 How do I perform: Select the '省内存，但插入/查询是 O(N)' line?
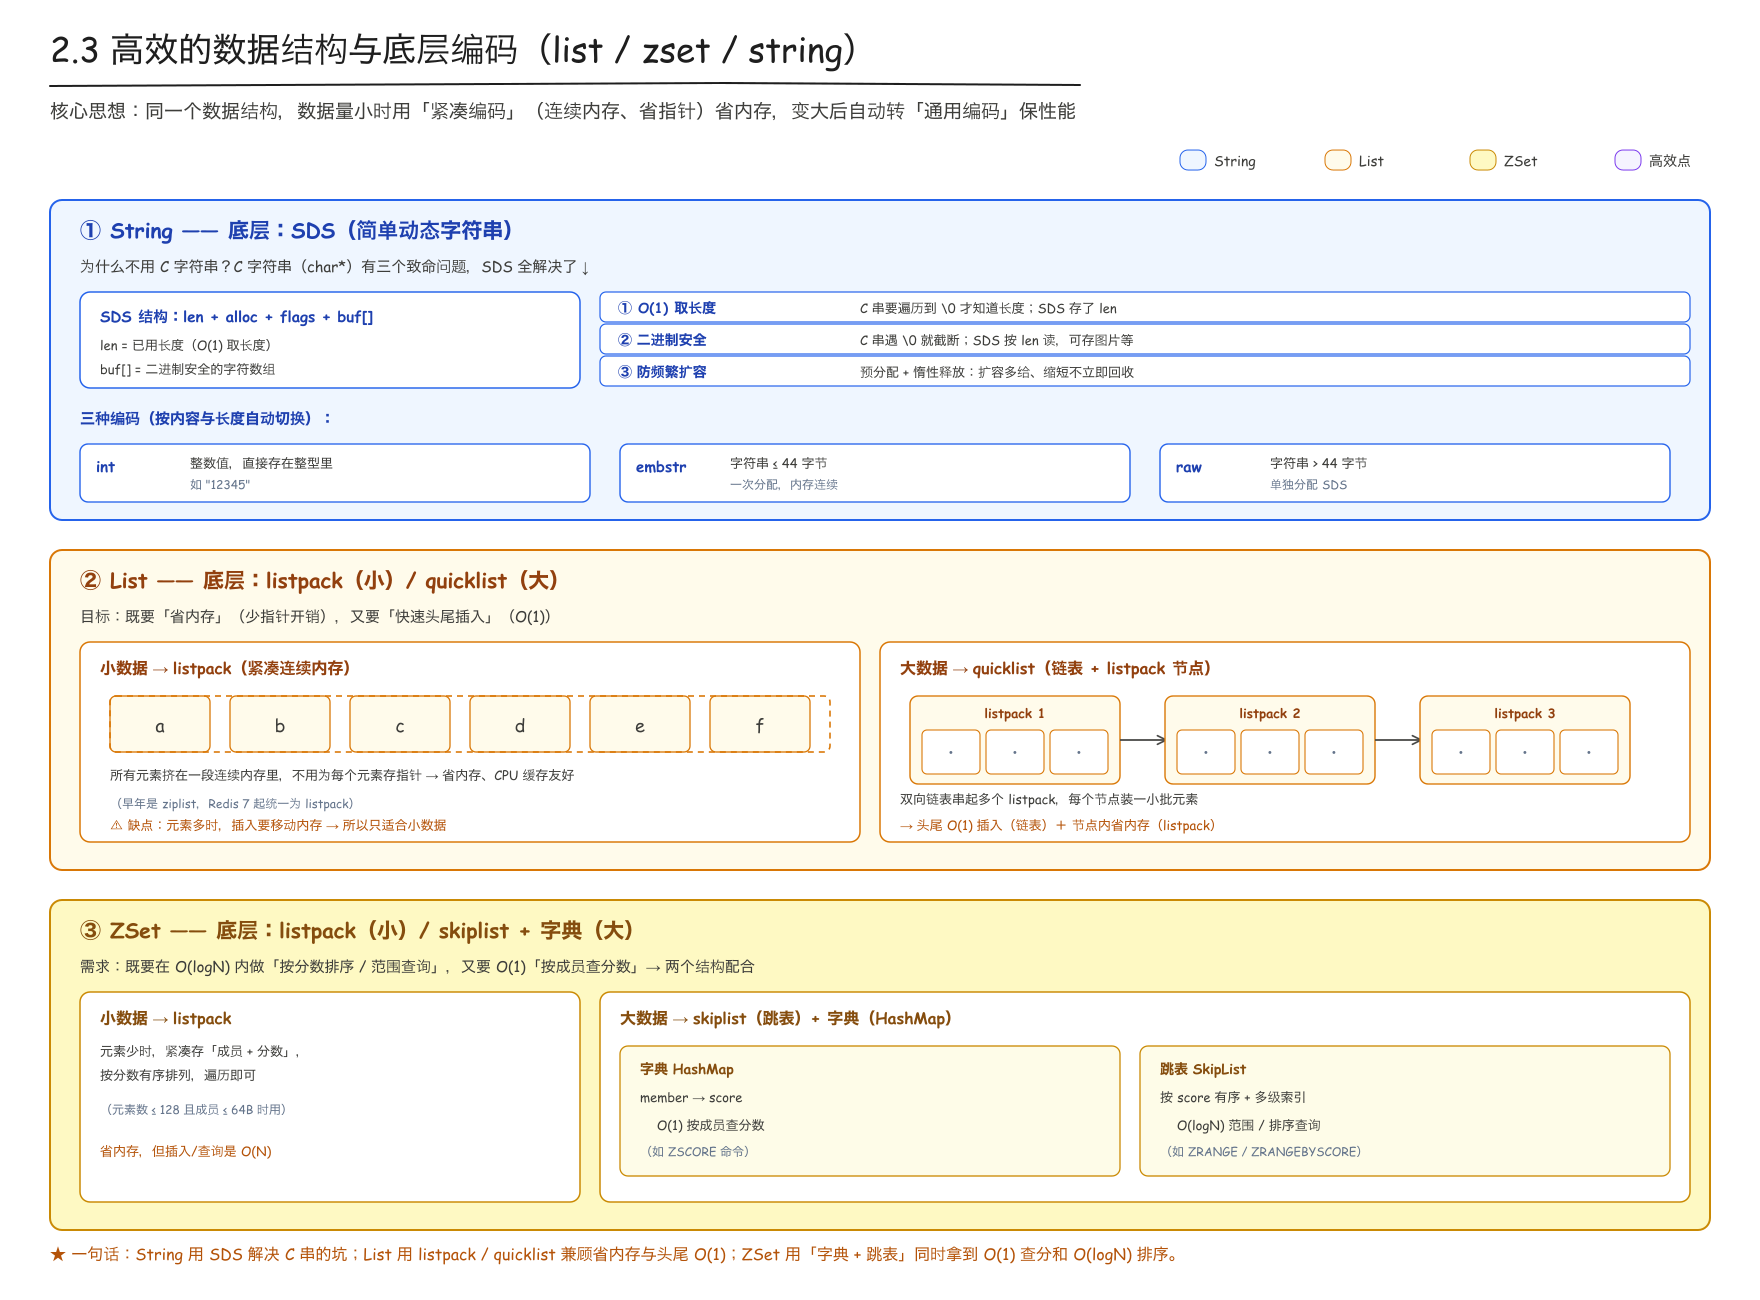coord(186,1151)
